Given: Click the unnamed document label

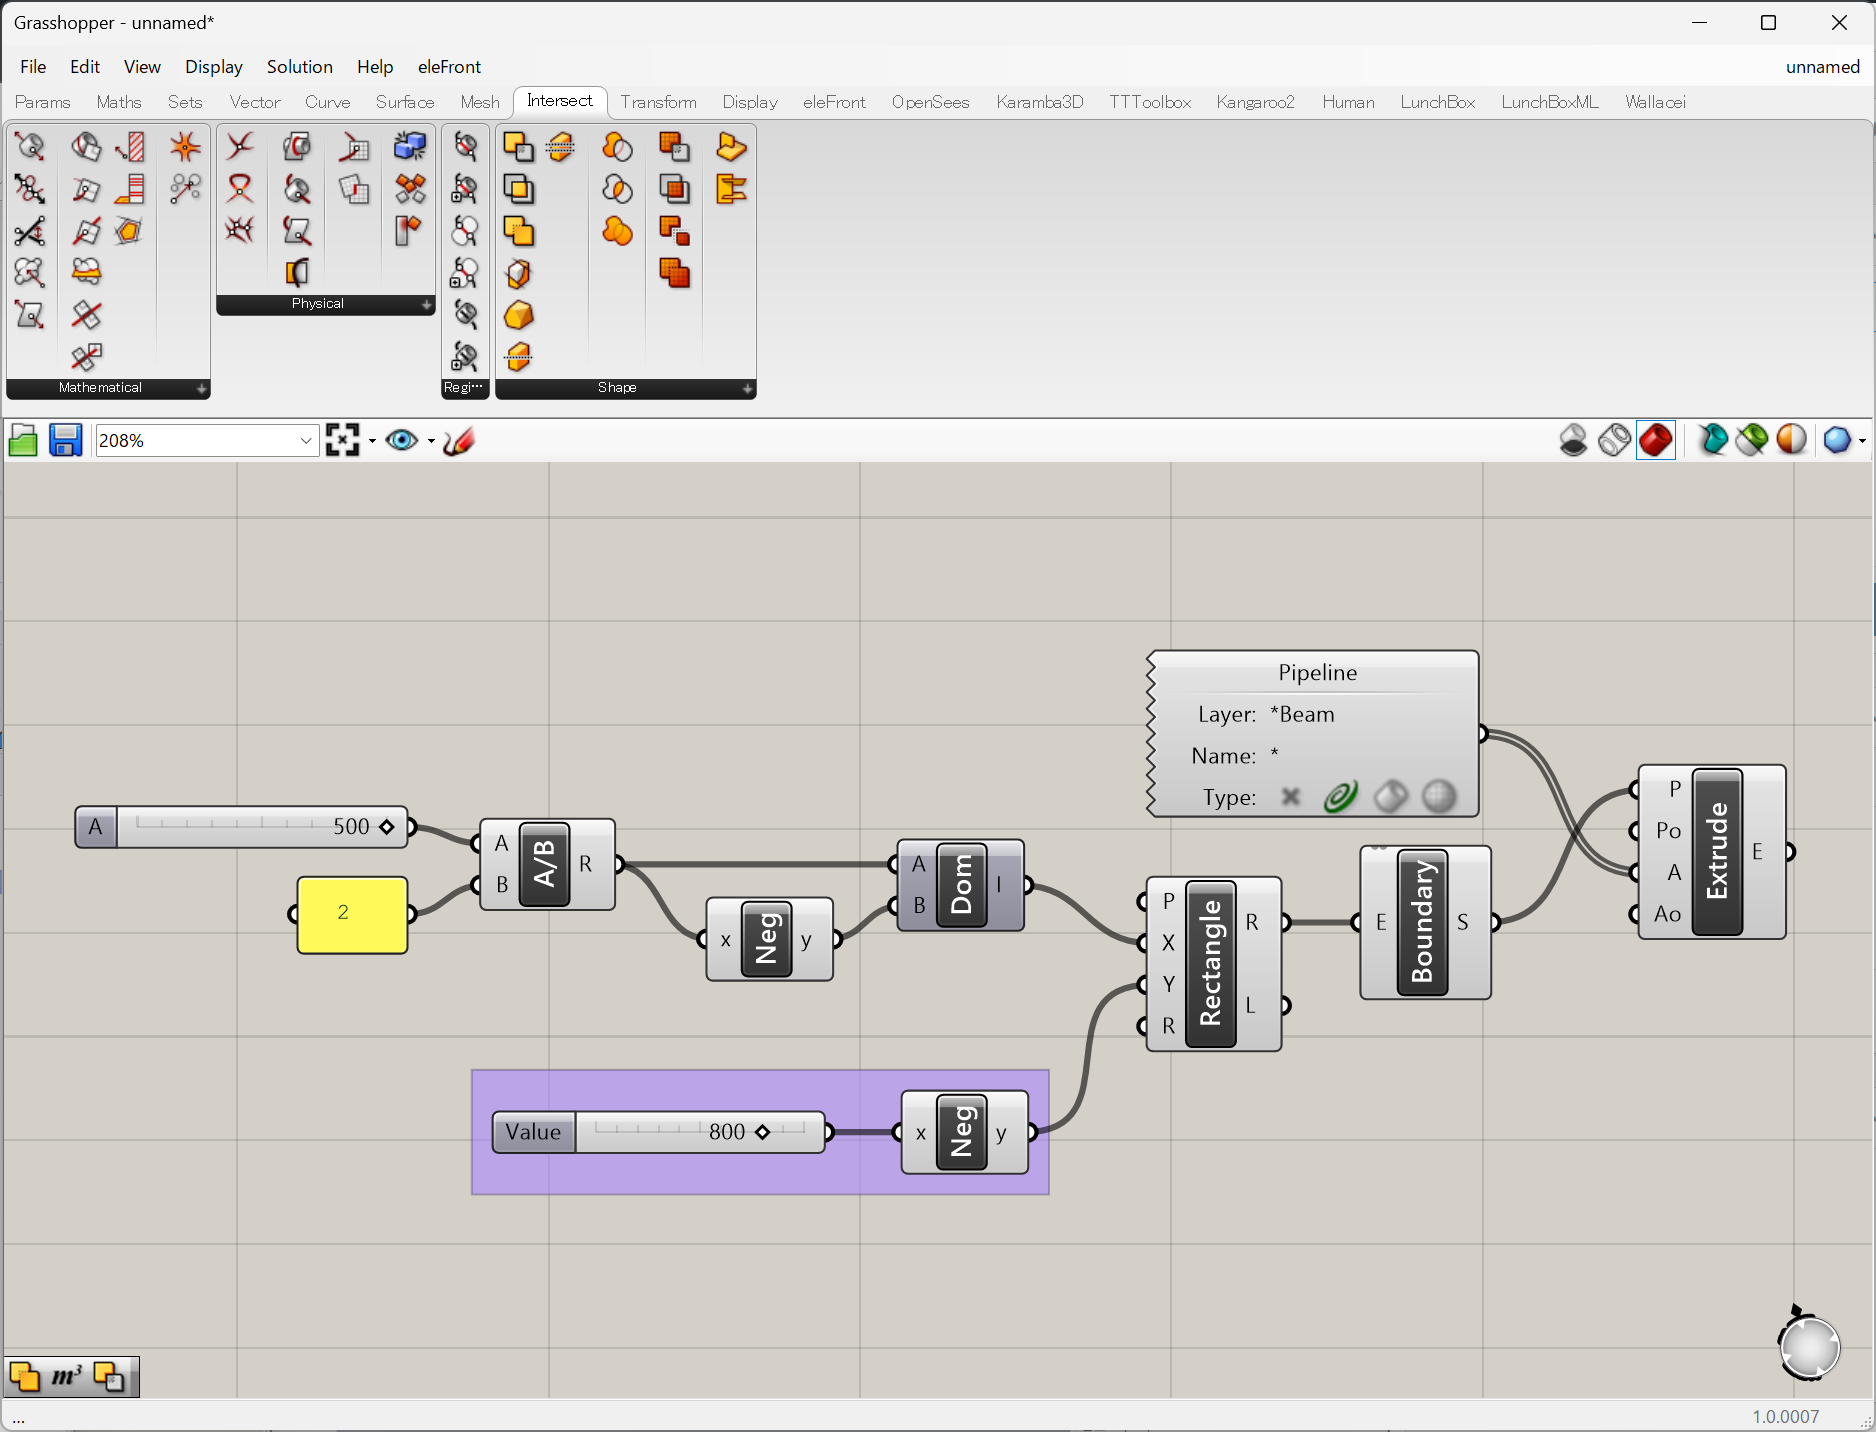Looking at the screenshot, I should click(1822, 67).
